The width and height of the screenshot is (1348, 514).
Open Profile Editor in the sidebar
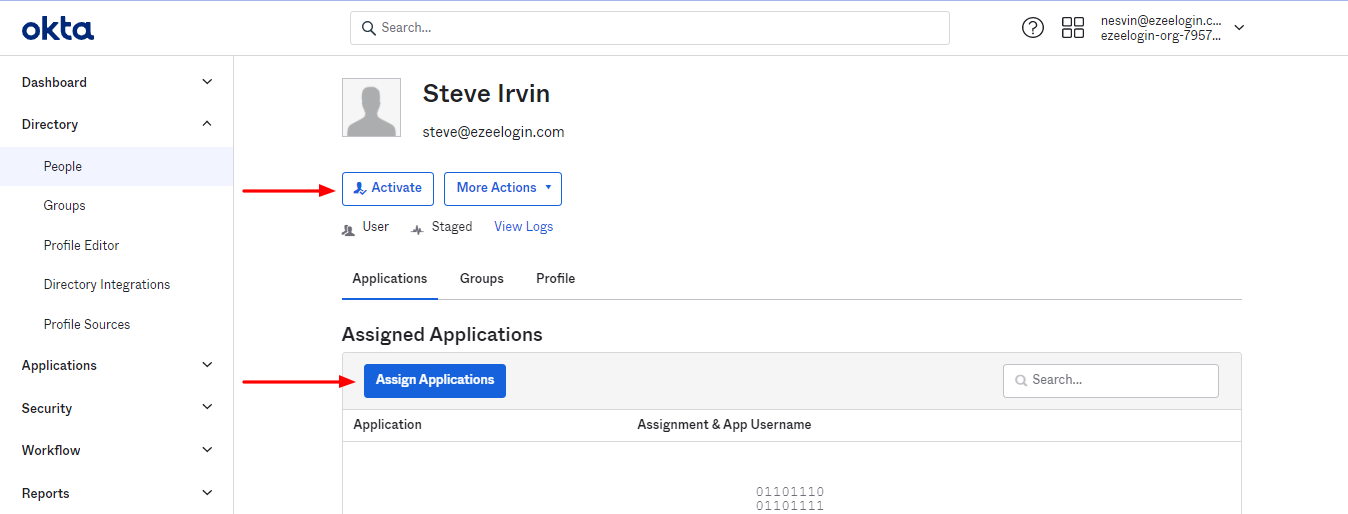81,245
